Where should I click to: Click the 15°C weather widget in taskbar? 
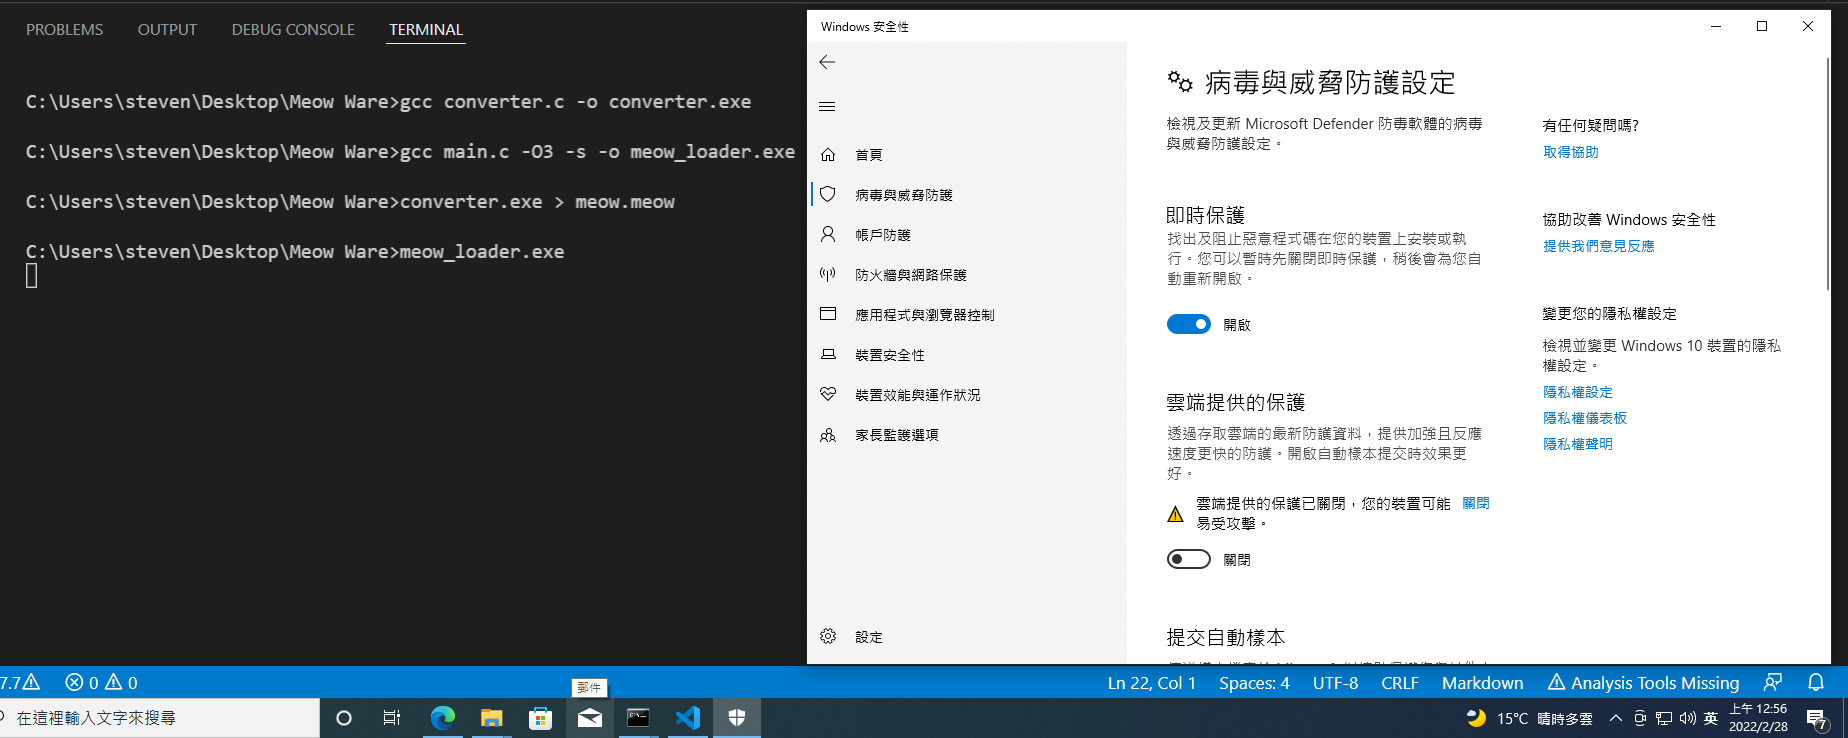coord(1529,718)
